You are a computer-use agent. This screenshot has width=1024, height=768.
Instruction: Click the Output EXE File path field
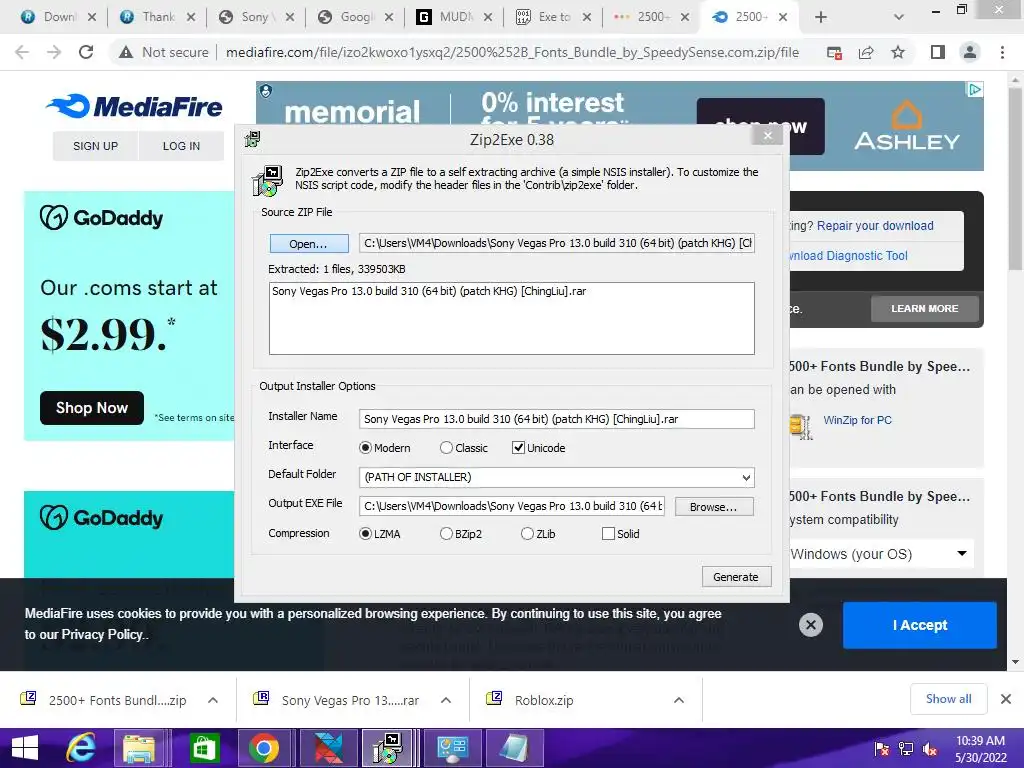click(511, 506)
